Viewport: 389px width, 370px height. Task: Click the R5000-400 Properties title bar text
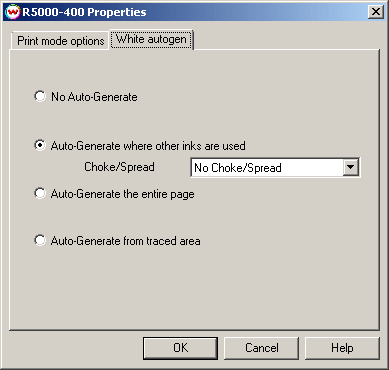[84, 12]
